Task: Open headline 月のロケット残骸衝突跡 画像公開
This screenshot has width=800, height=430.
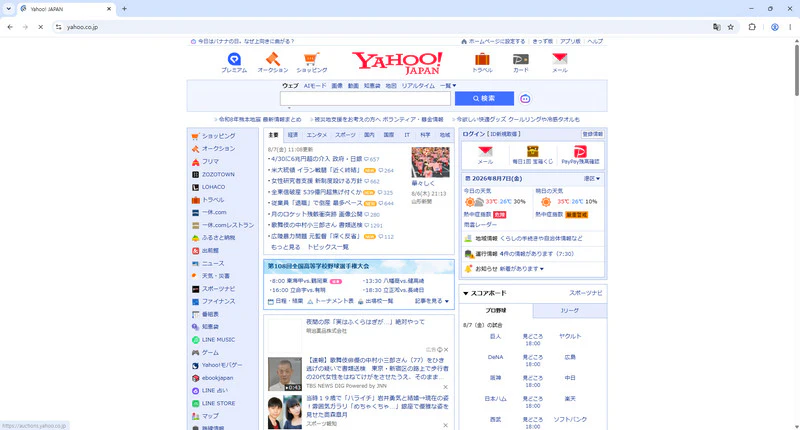Action: [x=319, y=214]
